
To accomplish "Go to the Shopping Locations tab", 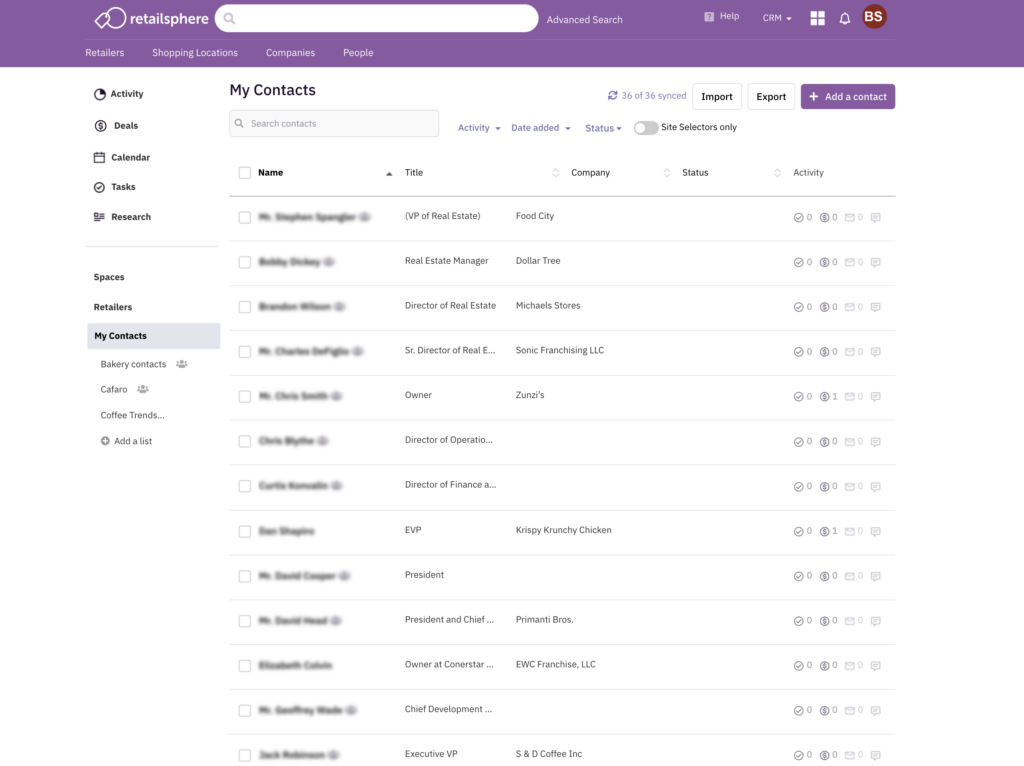I will coord(195,53).
